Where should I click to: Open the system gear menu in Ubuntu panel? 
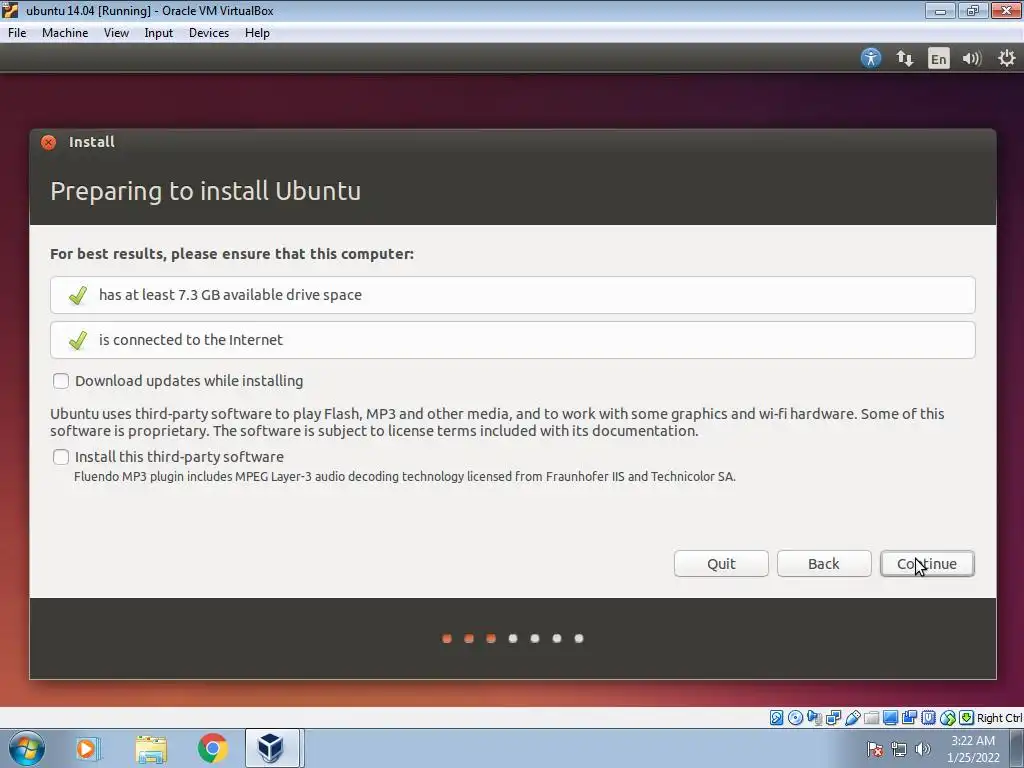[x=1006, y=58]
